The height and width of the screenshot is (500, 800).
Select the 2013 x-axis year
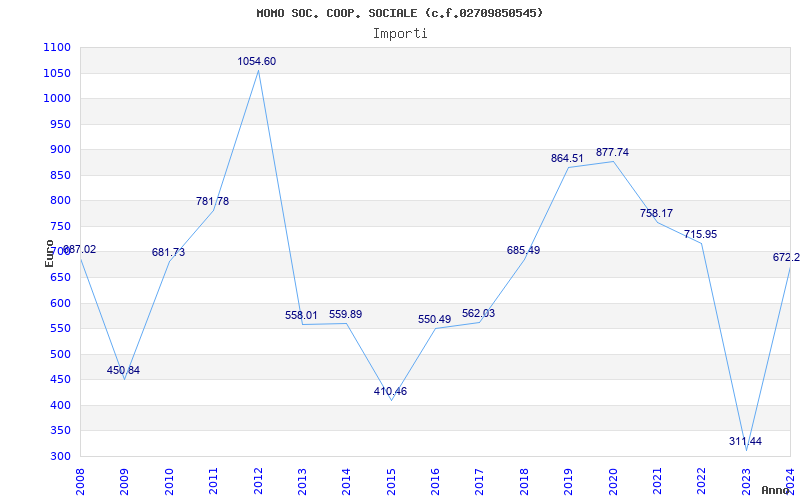(x=302, y=480)
